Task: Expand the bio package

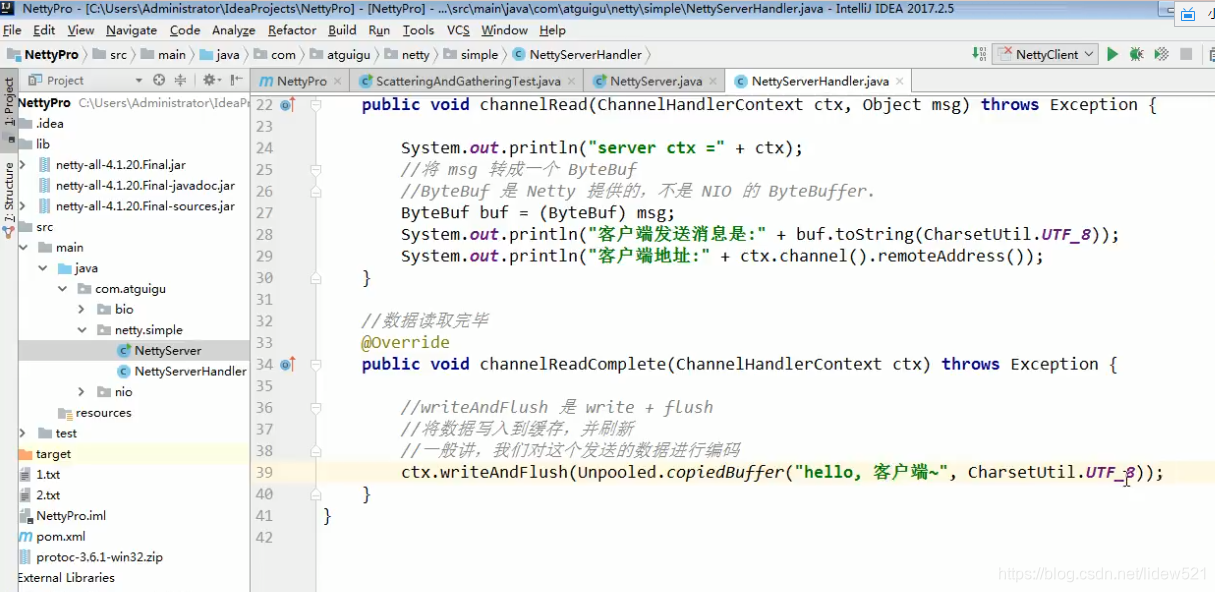Action: (82, 309)
